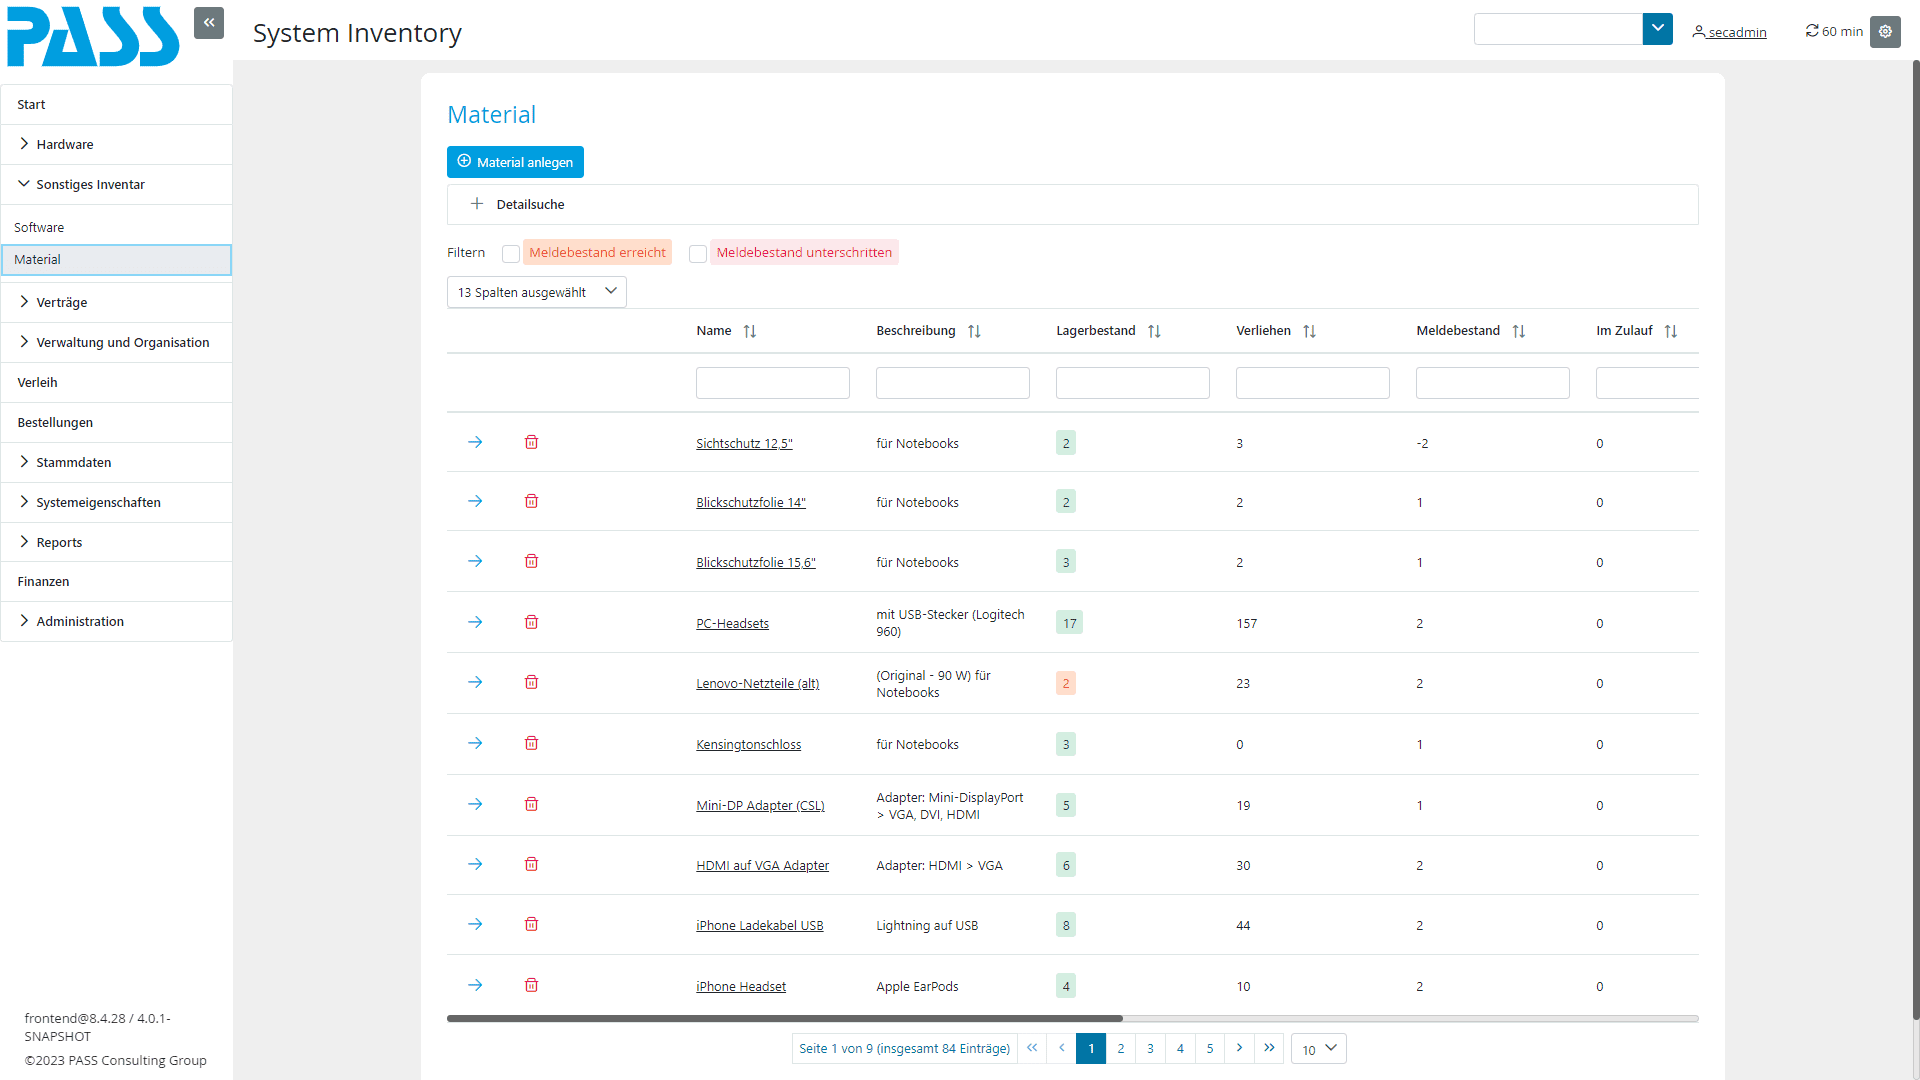
Task: Sort by Beschreibung column icon
Action: (x=974, y=331)
